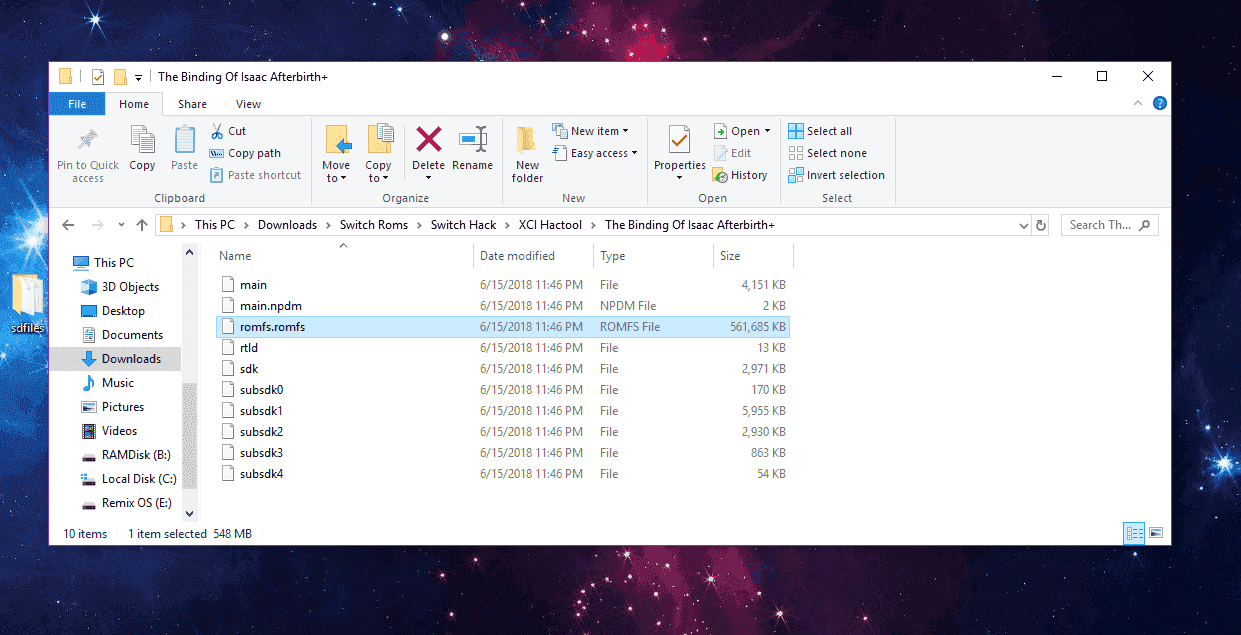1241x635 pixels.
Task: Select the rtld file
Action: coord(503,348)
